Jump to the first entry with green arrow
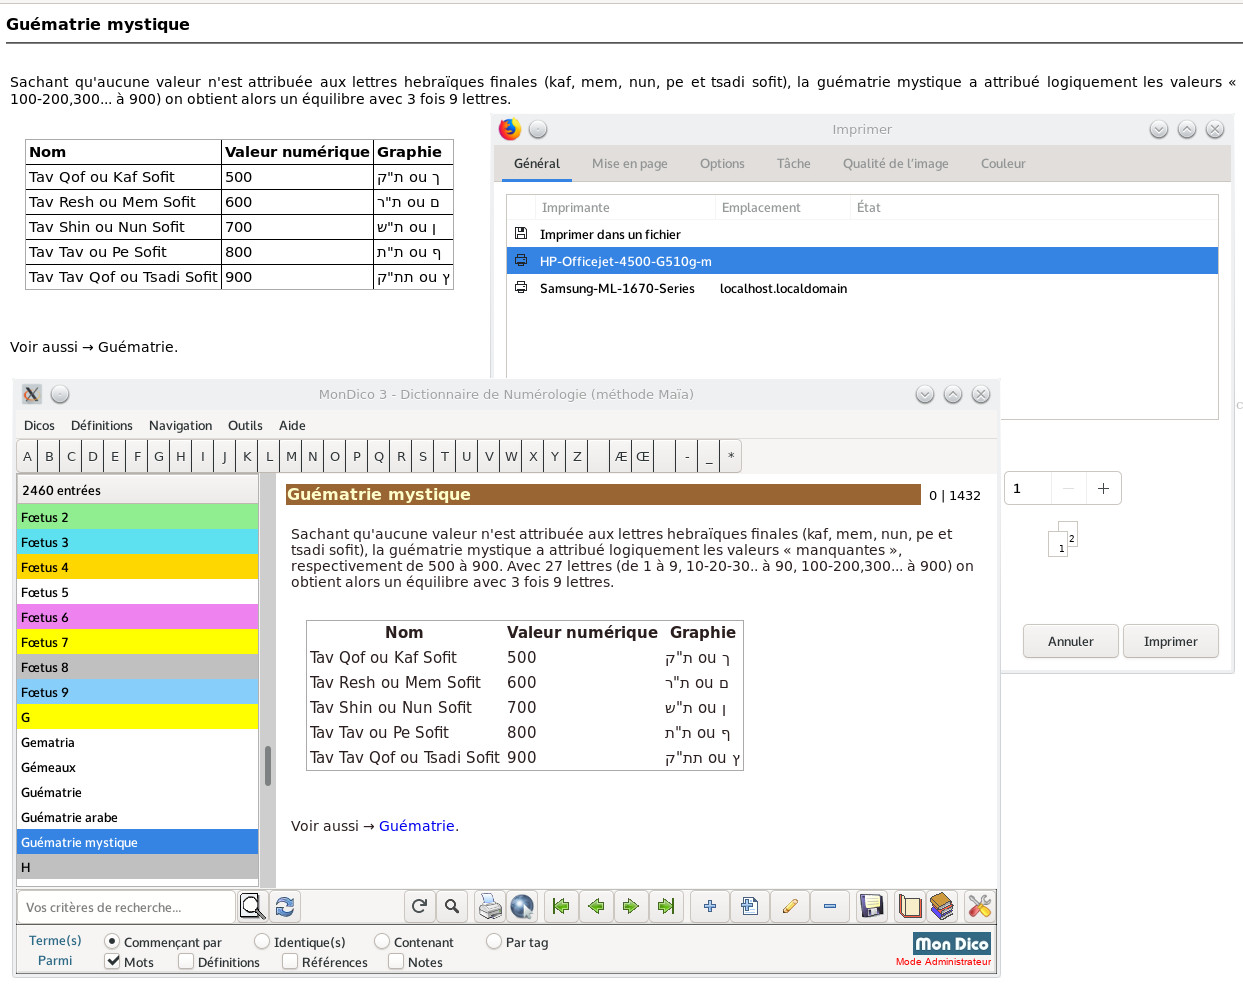Viewport: 1243px width, 994px height. coord(561,907)
